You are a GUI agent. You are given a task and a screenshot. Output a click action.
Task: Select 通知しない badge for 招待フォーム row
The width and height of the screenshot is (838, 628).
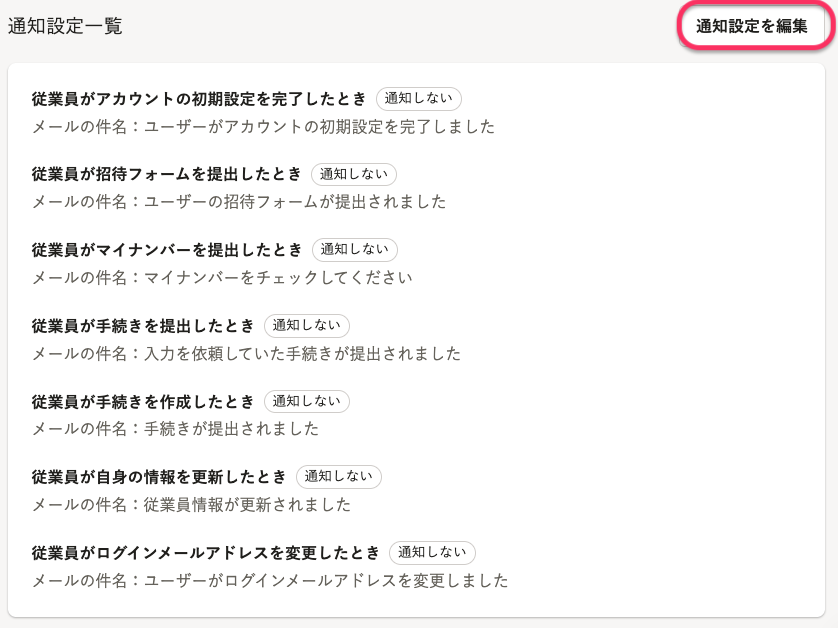354,174
